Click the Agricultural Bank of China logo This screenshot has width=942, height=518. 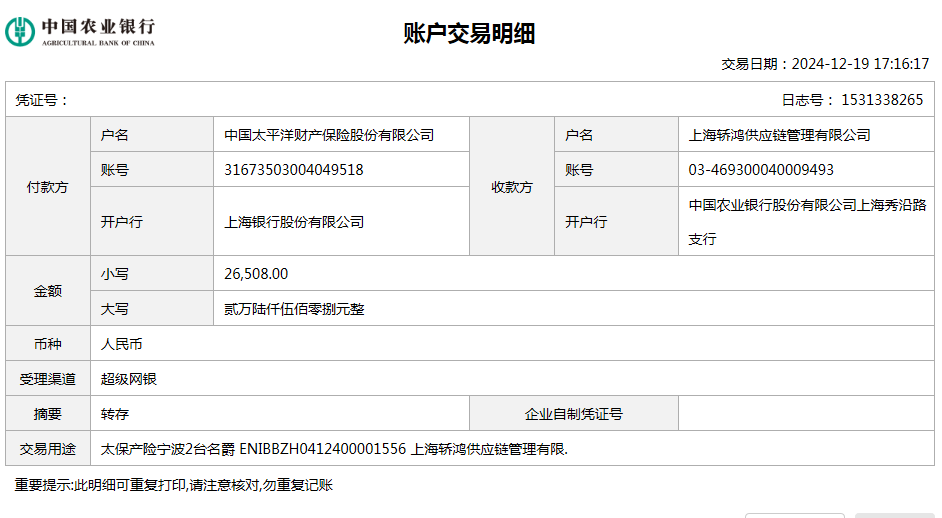click(x=81, y=32)
